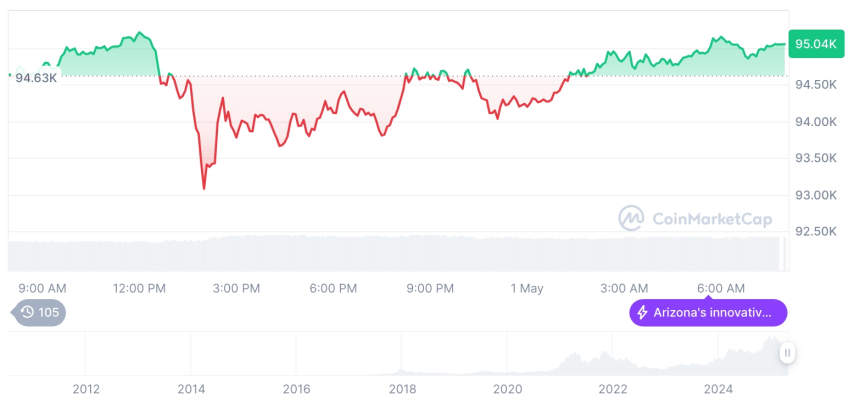
Task: Click the green 95.04K current price label
Action: coord(813,44)
